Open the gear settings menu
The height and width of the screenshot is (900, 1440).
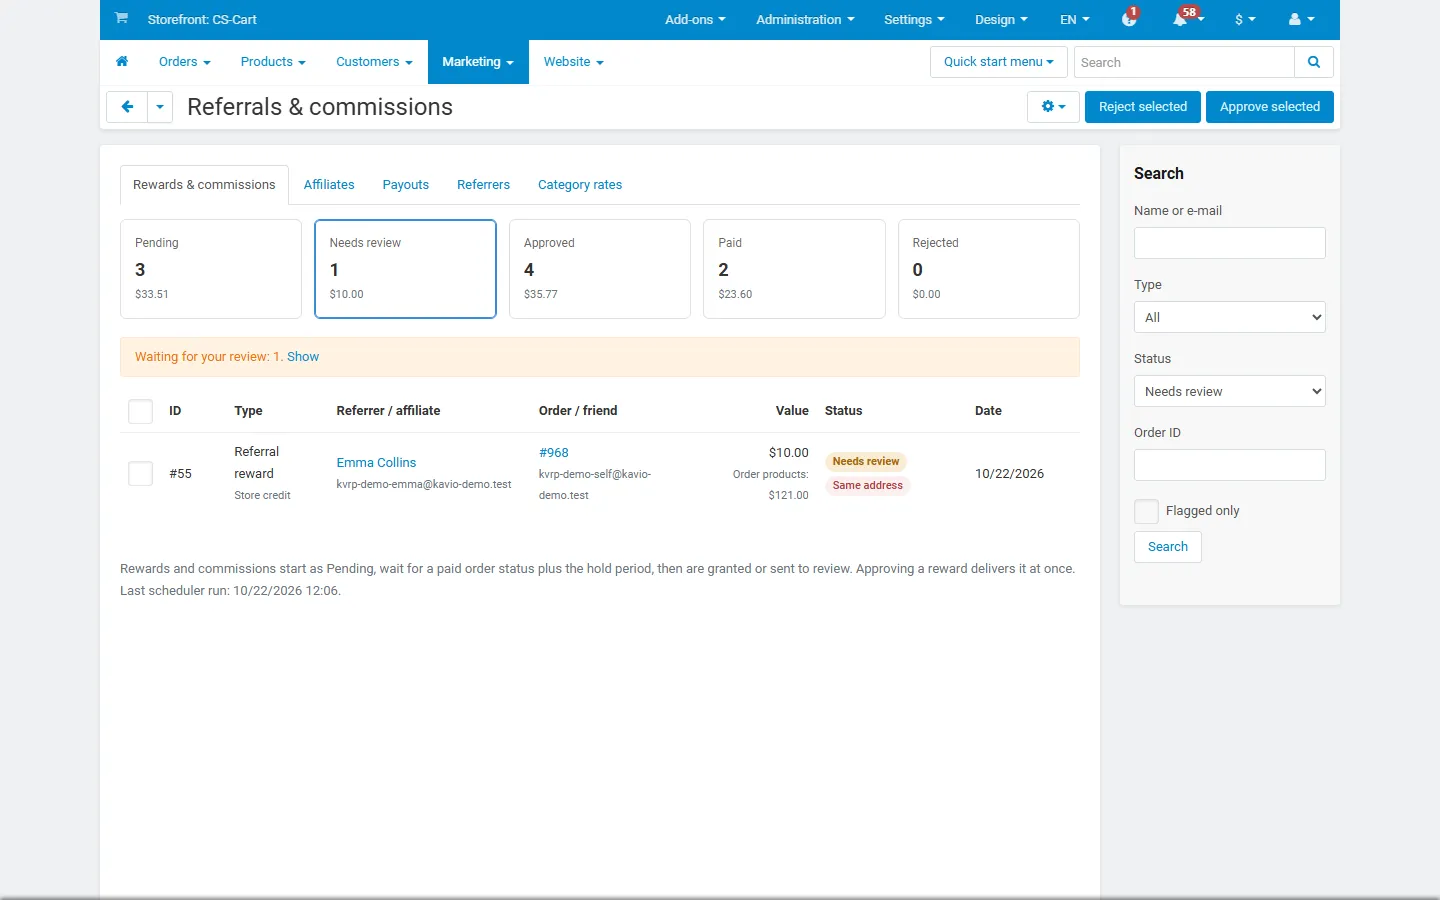(1053, 107)
